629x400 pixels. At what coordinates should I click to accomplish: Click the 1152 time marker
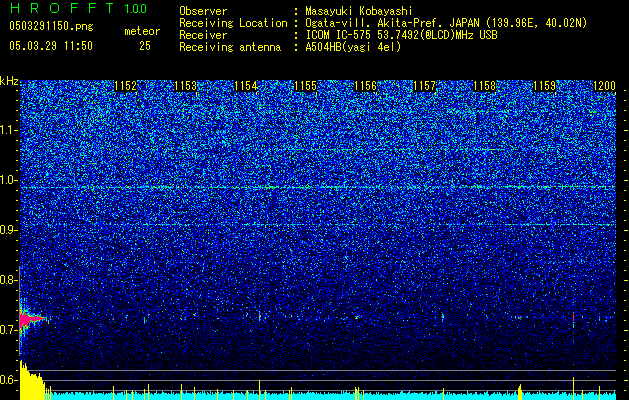tap(126, 86)
